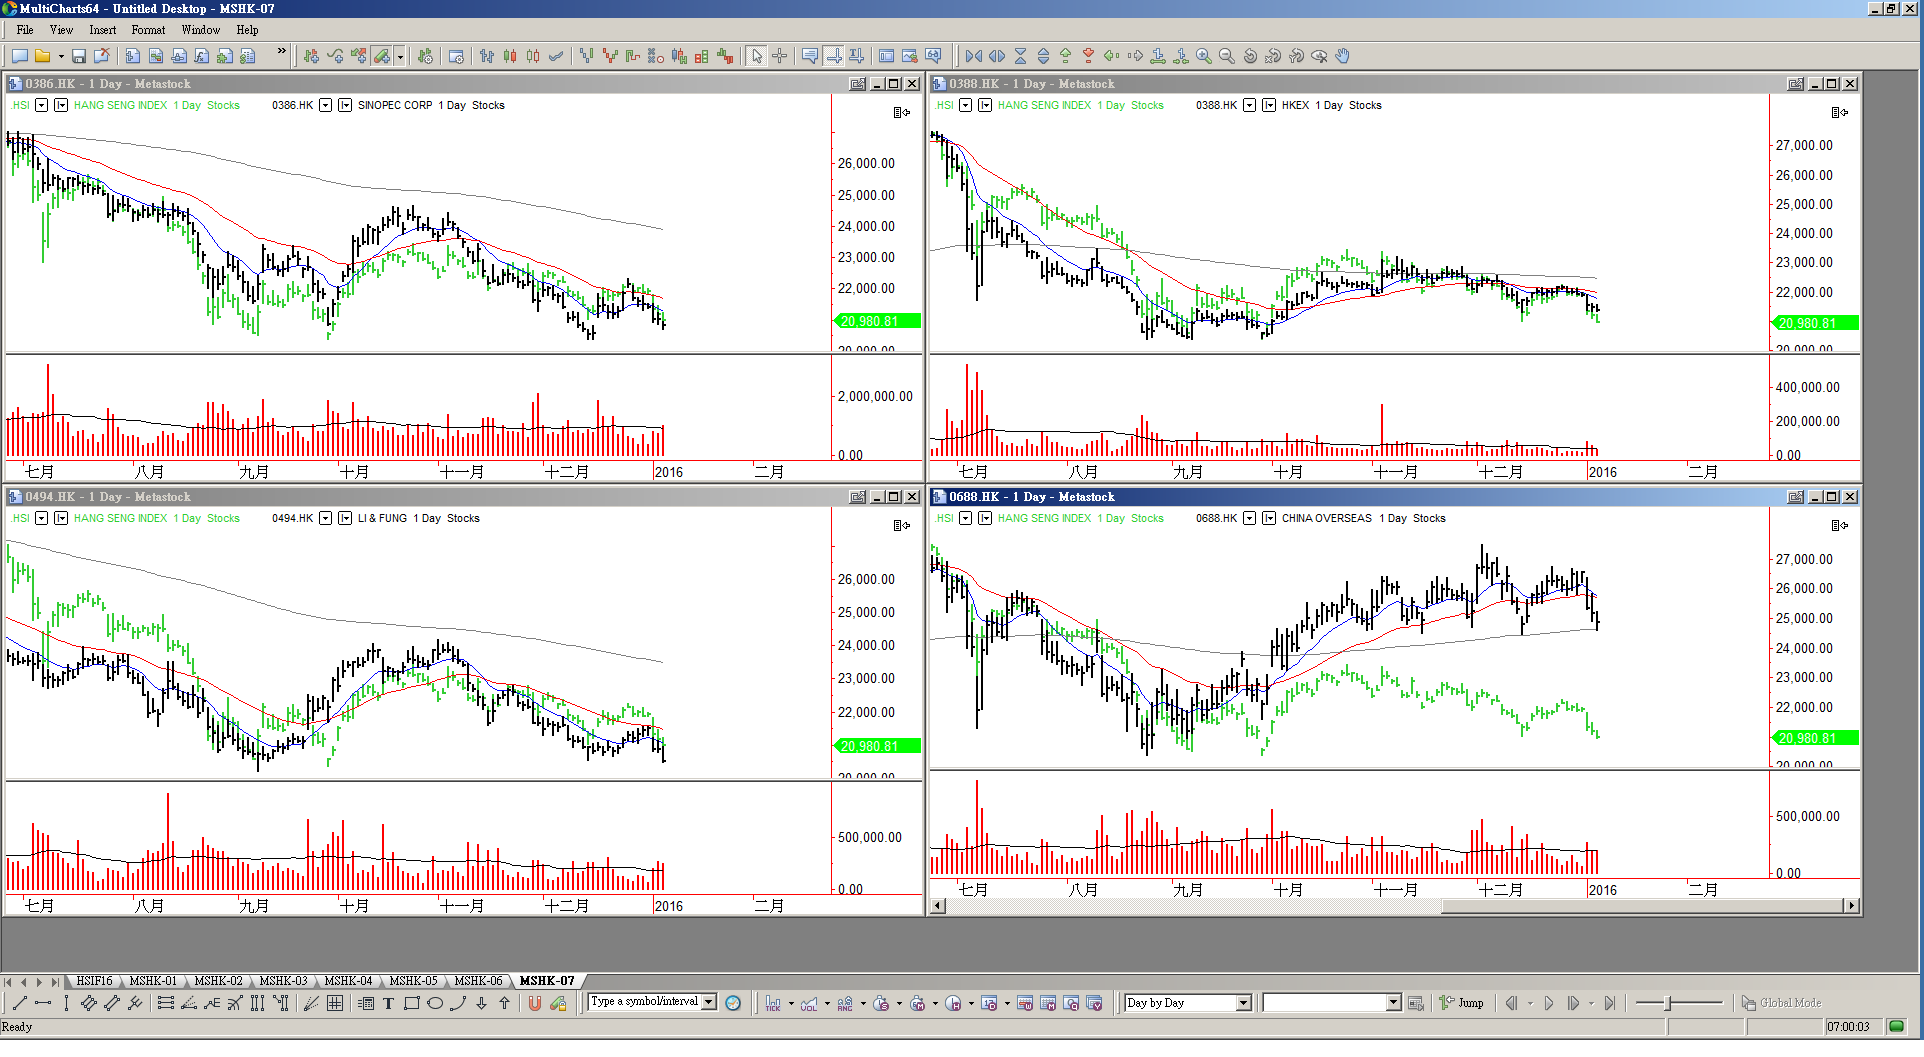1924x1057 pixels.
Task: Select the arrow pointer tool
Action: click(757, 56)
